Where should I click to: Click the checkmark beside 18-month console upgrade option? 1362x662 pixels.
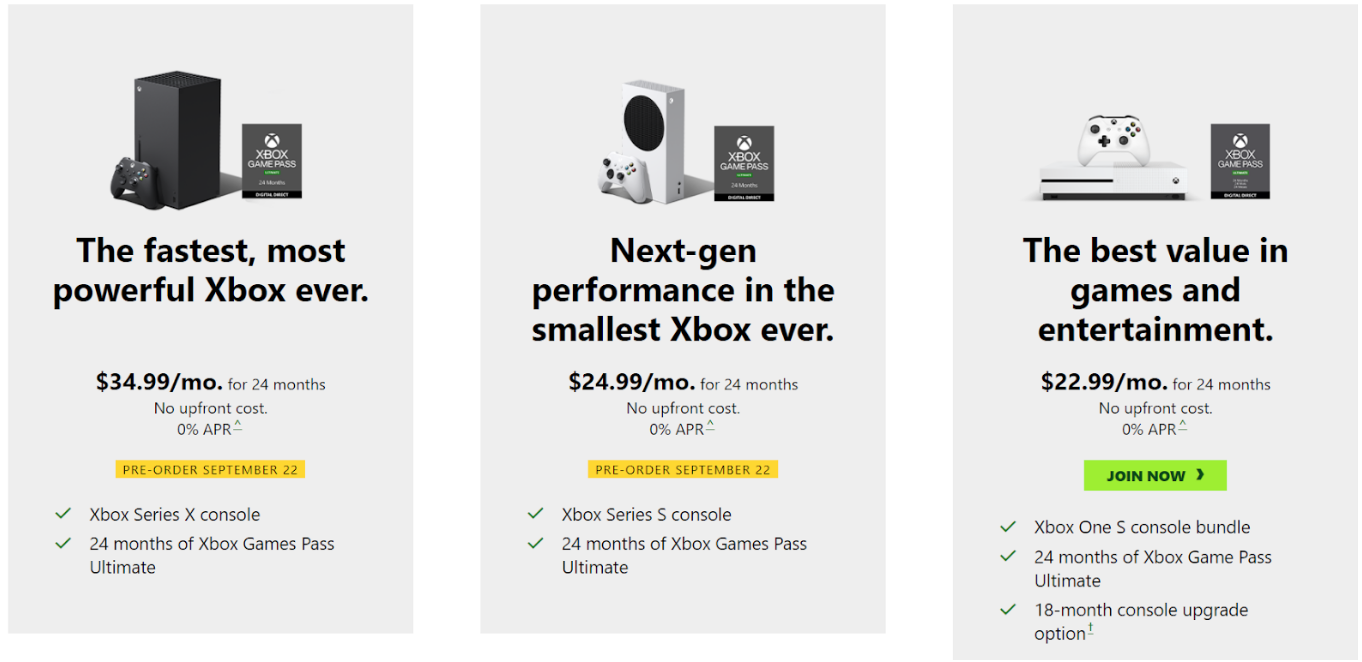[x=1008, y=610]
